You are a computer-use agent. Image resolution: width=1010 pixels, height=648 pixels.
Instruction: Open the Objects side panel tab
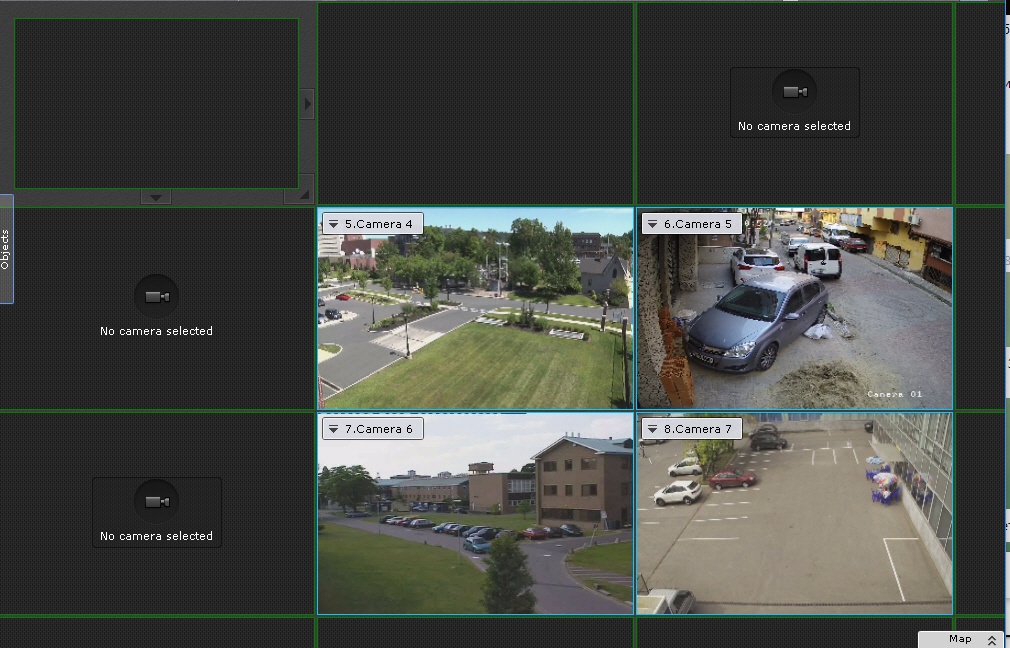[x=6, y=249]
